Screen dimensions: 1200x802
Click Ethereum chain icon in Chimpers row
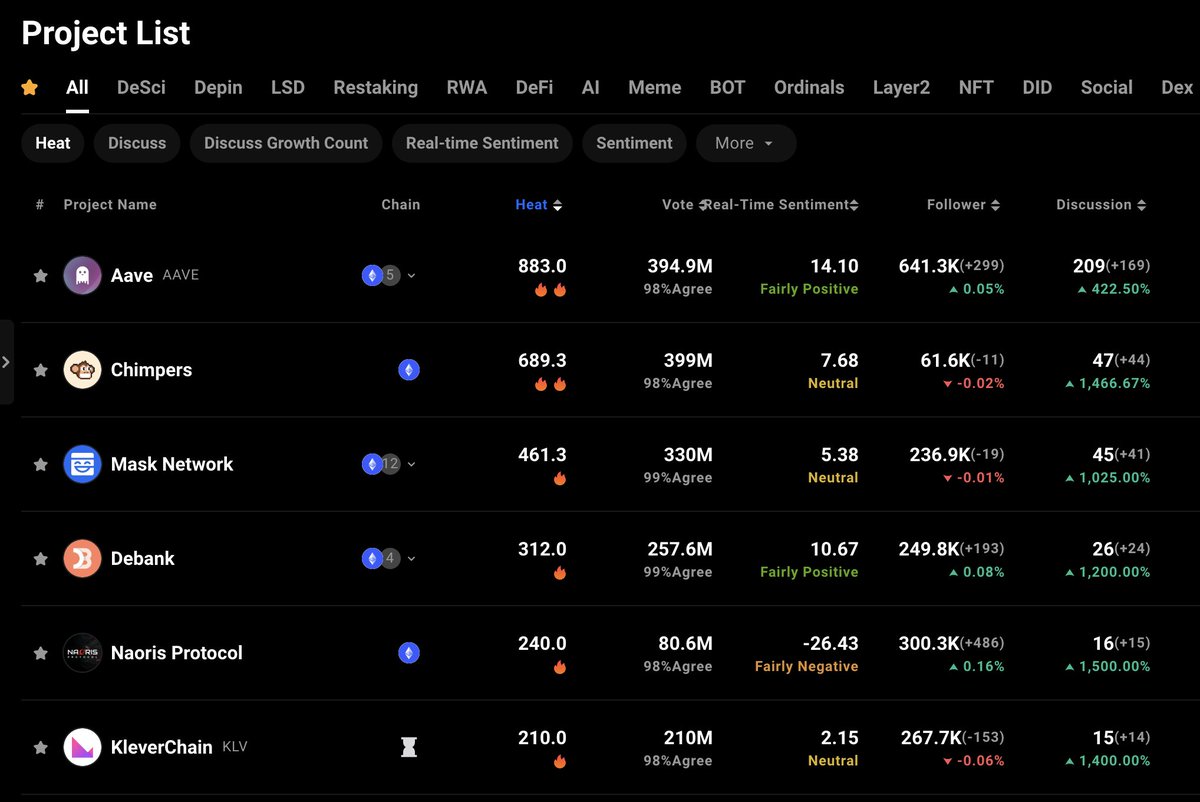pos(409,370)
